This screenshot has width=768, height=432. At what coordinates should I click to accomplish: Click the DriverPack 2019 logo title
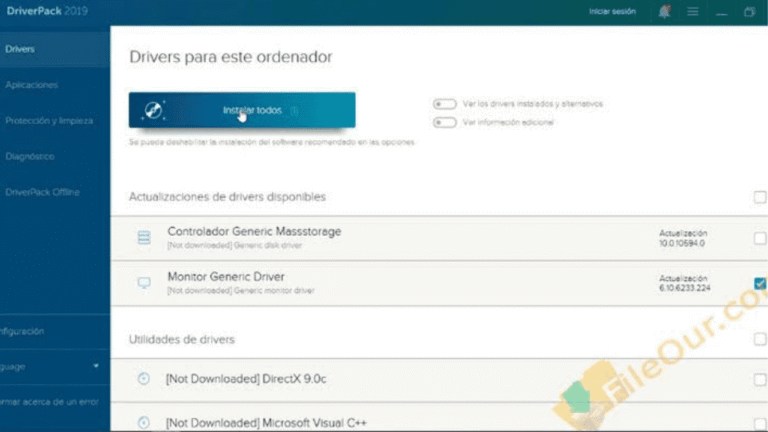[x=47, y=11]
